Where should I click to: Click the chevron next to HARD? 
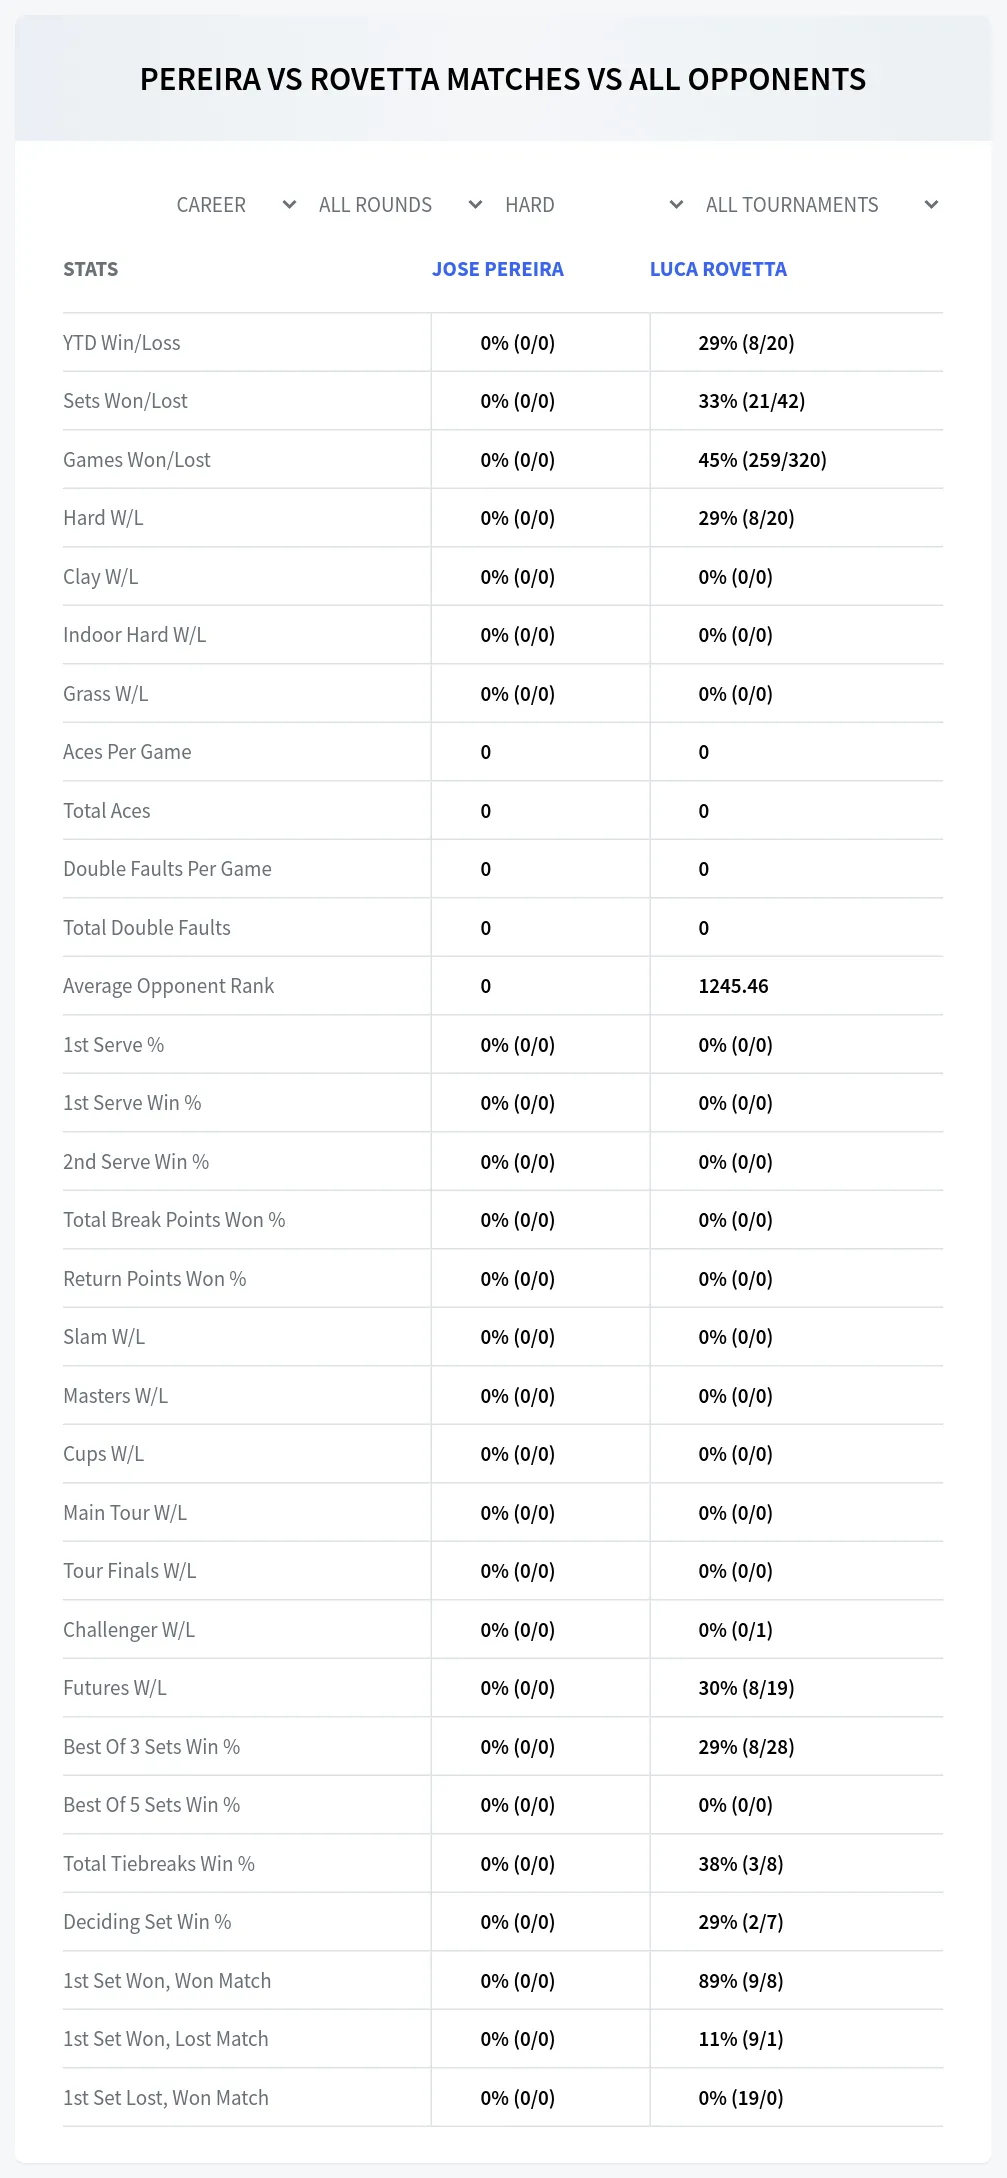pos(676,205)
